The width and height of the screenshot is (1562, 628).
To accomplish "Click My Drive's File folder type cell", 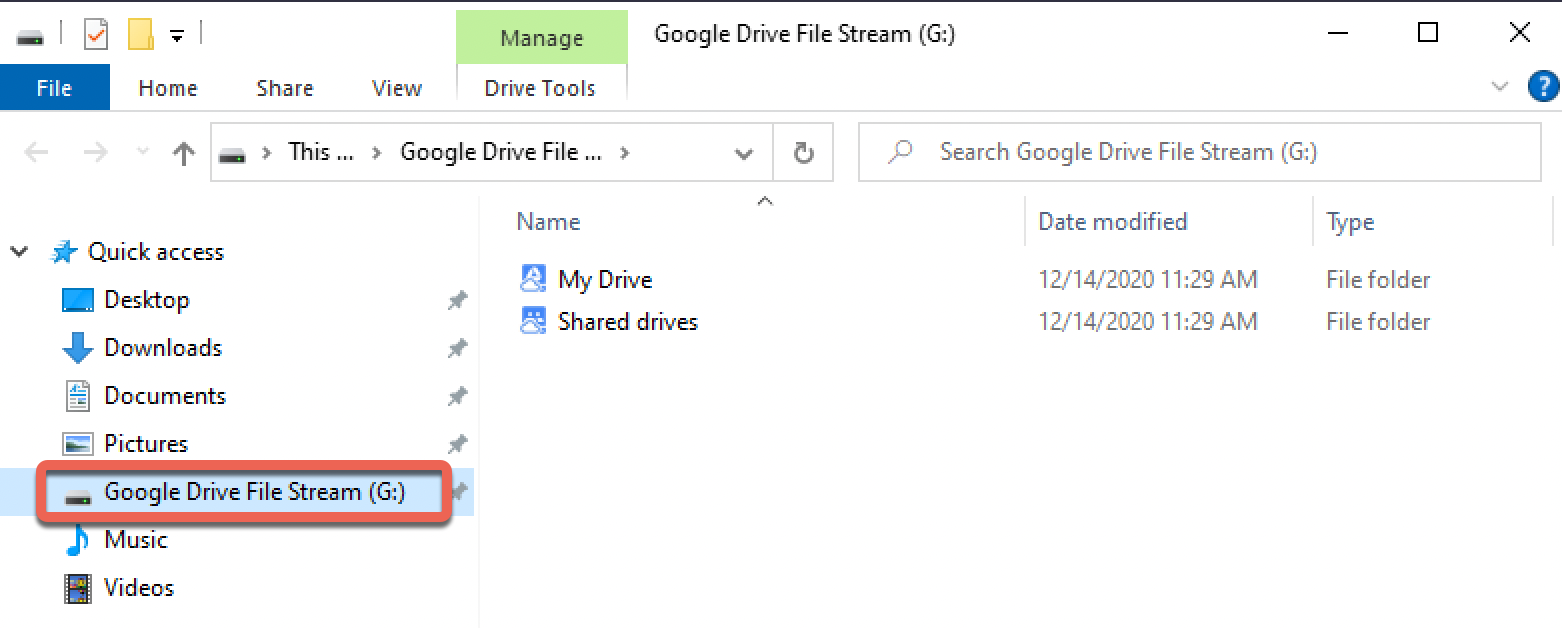I will (x=1378, y=280).
